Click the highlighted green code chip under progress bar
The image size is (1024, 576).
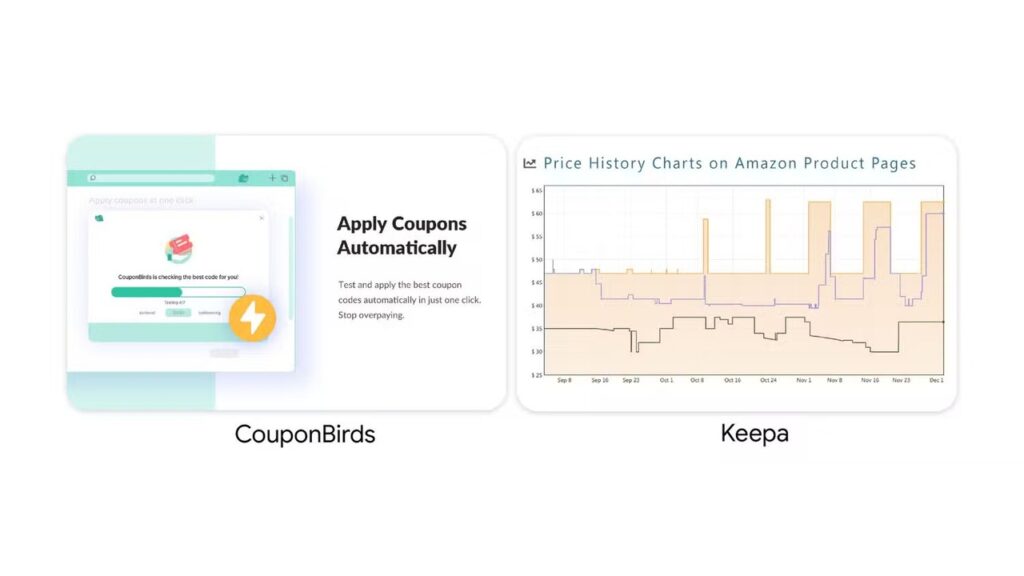point(178,313)
